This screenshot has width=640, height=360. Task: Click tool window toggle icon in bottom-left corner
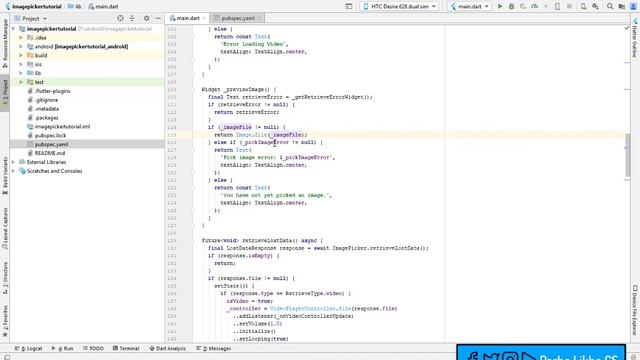point(7,357)
